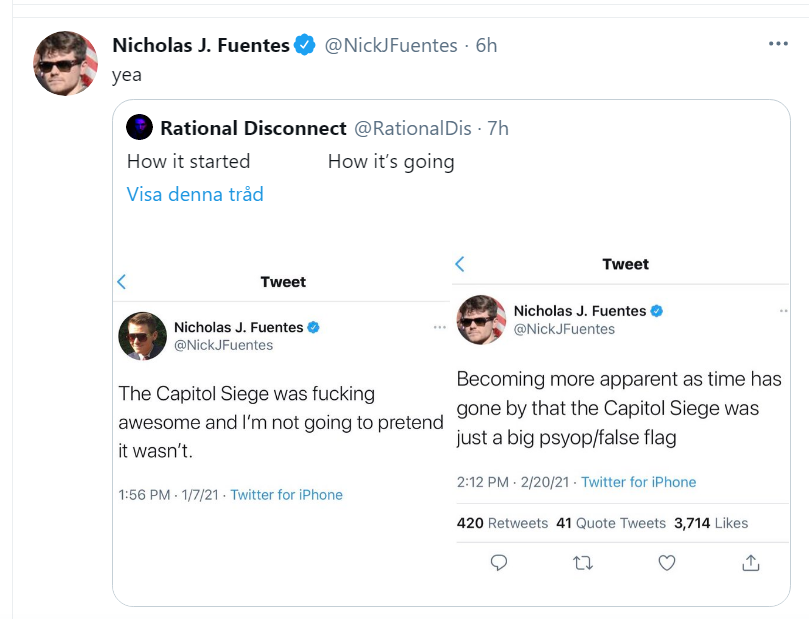This screenshot has height=619, width=809.
Task: Open the three-dot more options menu on the top tweet
Action: click(x=778, y=44)
